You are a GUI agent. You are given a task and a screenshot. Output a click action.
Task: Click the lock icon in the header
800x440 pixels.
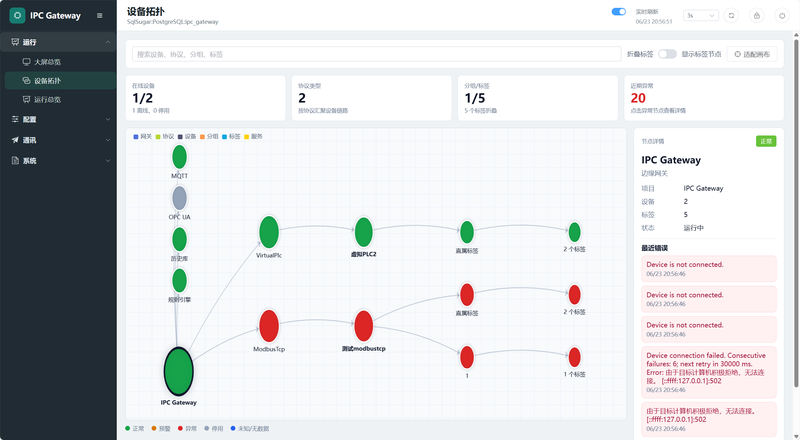pos(757,15)
